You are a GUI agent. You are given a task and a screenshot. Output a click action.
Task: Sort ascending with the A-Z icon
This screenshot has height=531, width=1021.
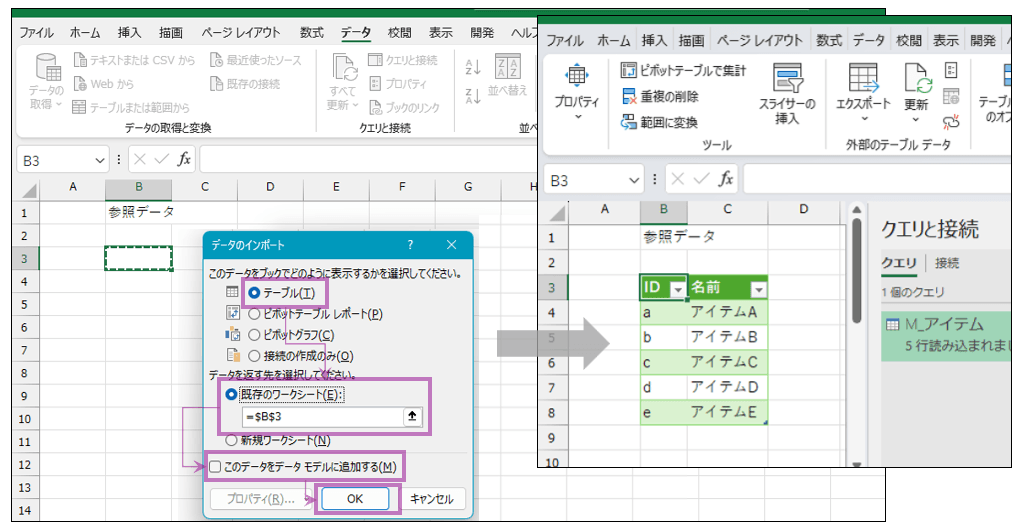pyautogui.click(x=473, y=66)
